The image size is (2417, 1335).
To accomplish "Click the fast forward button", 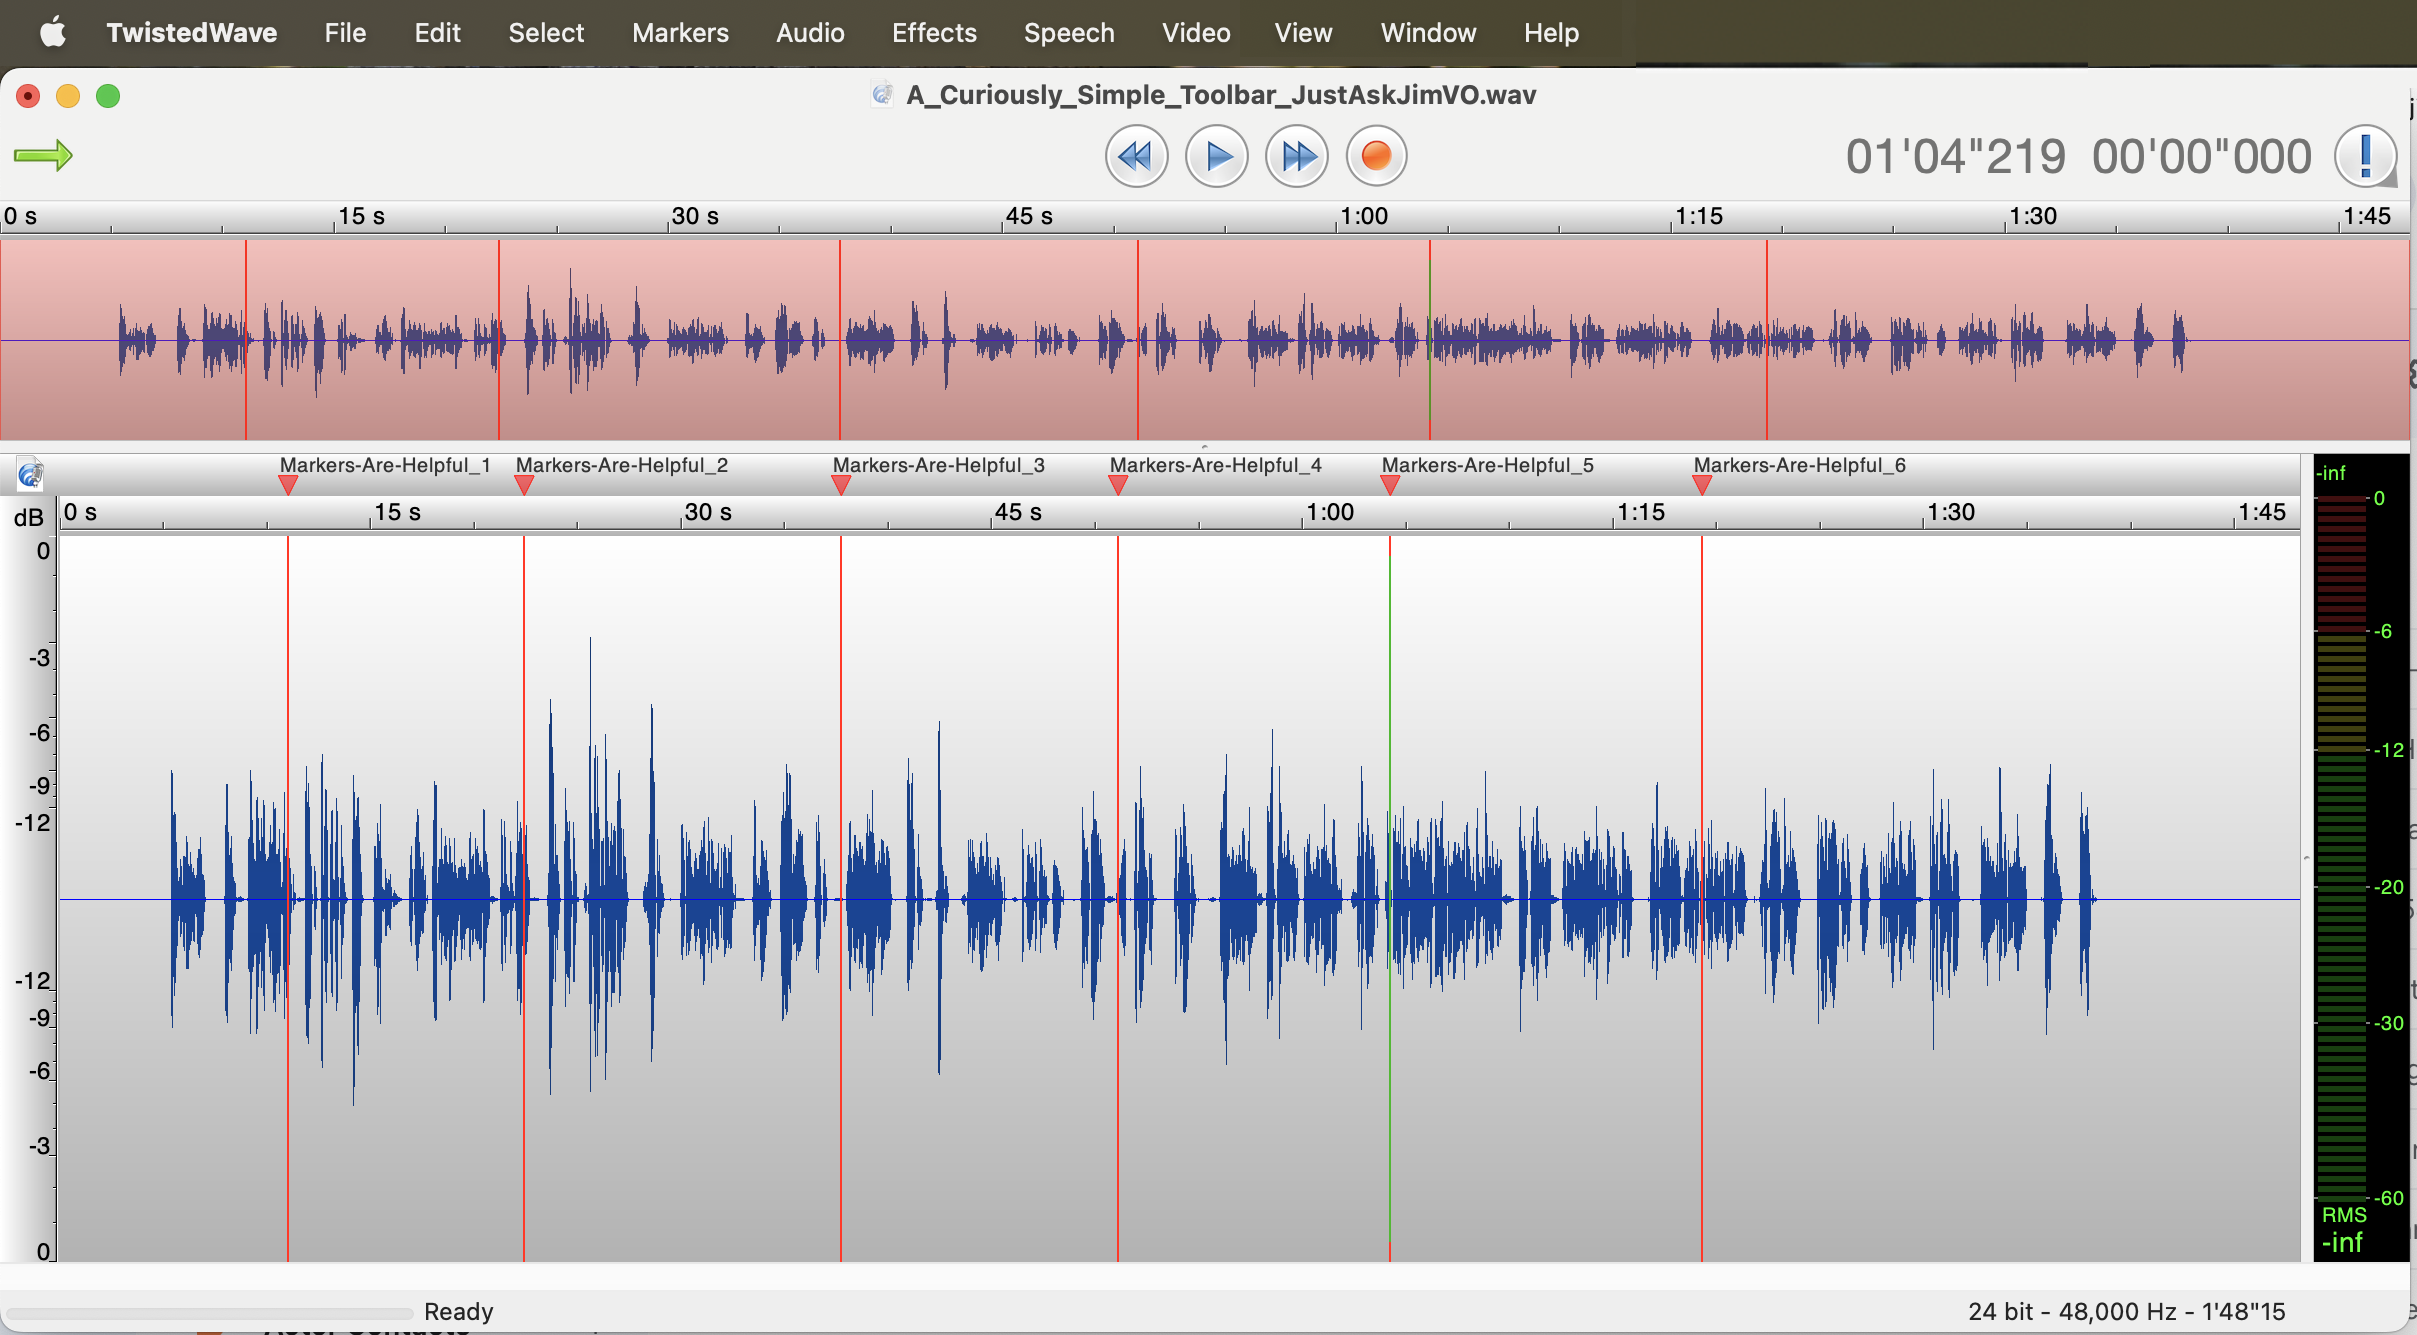I will click(x=1297, y=156).
